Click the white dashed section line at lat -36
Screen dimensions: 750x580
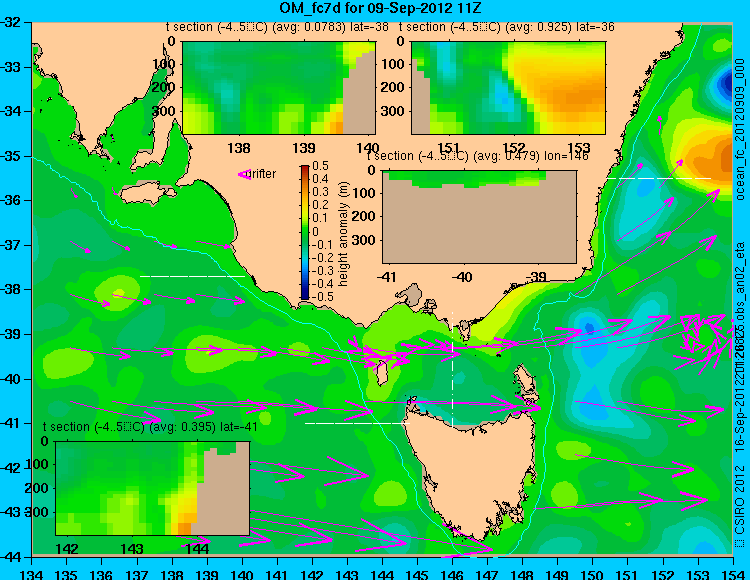coord(659,178)
